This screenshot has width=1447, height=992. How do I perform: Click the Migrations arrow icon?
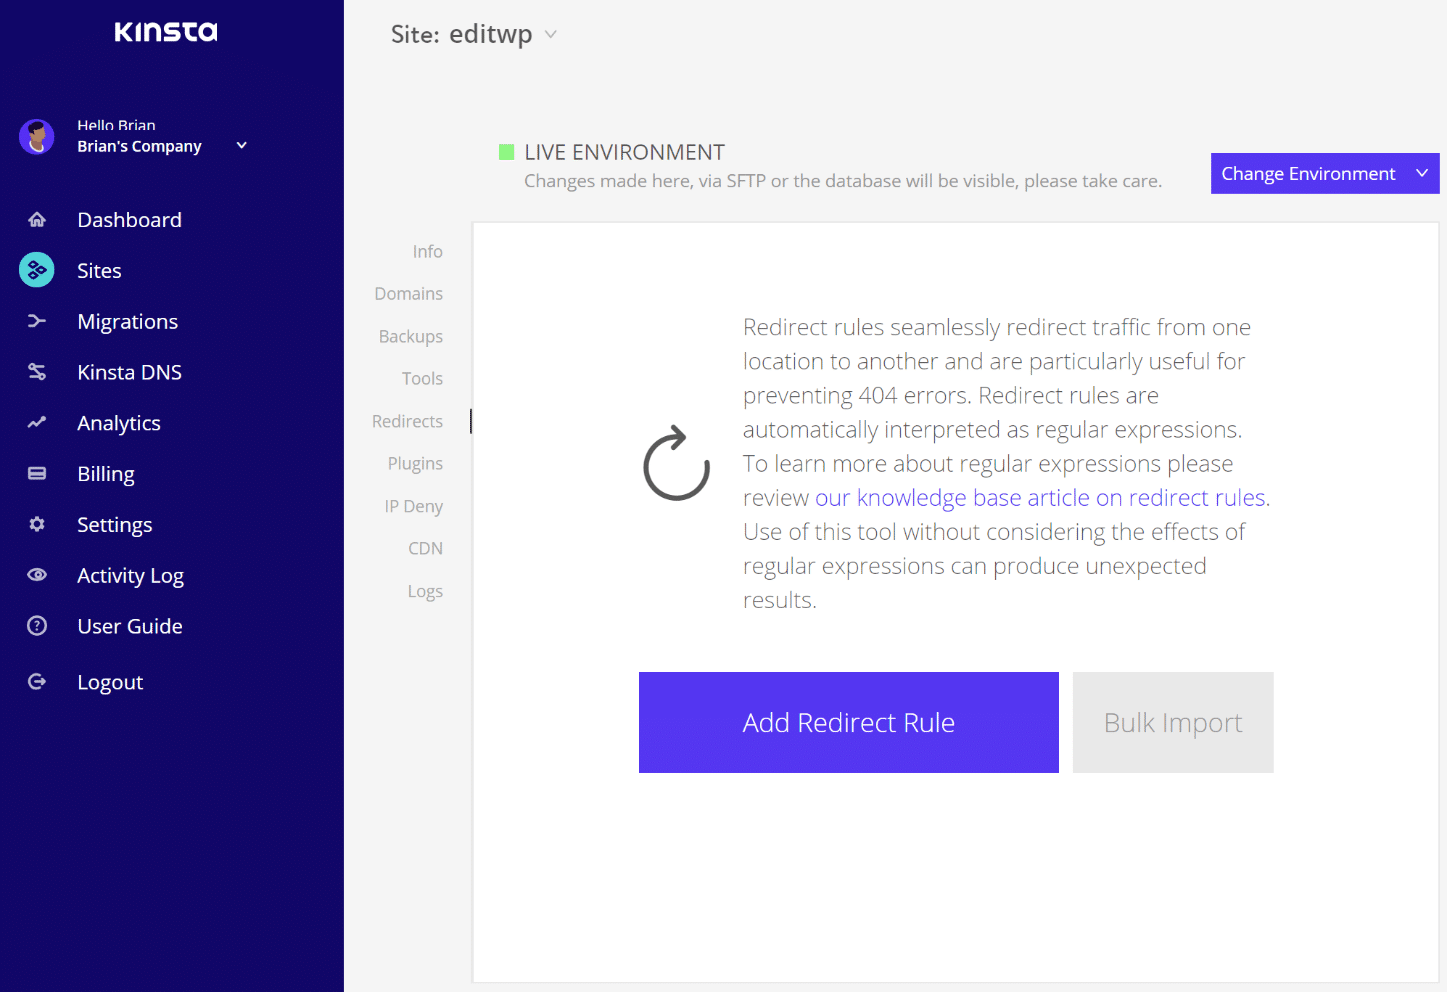pyautogui.click(x=37, y=321)
